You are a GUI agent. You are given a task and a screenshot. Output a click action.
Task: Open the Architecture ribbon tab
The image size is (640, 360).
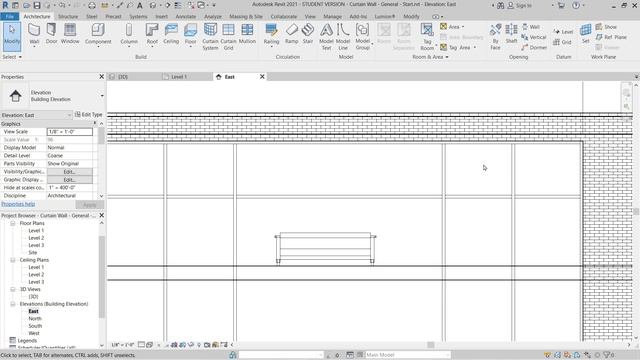(x=37, y=16)
